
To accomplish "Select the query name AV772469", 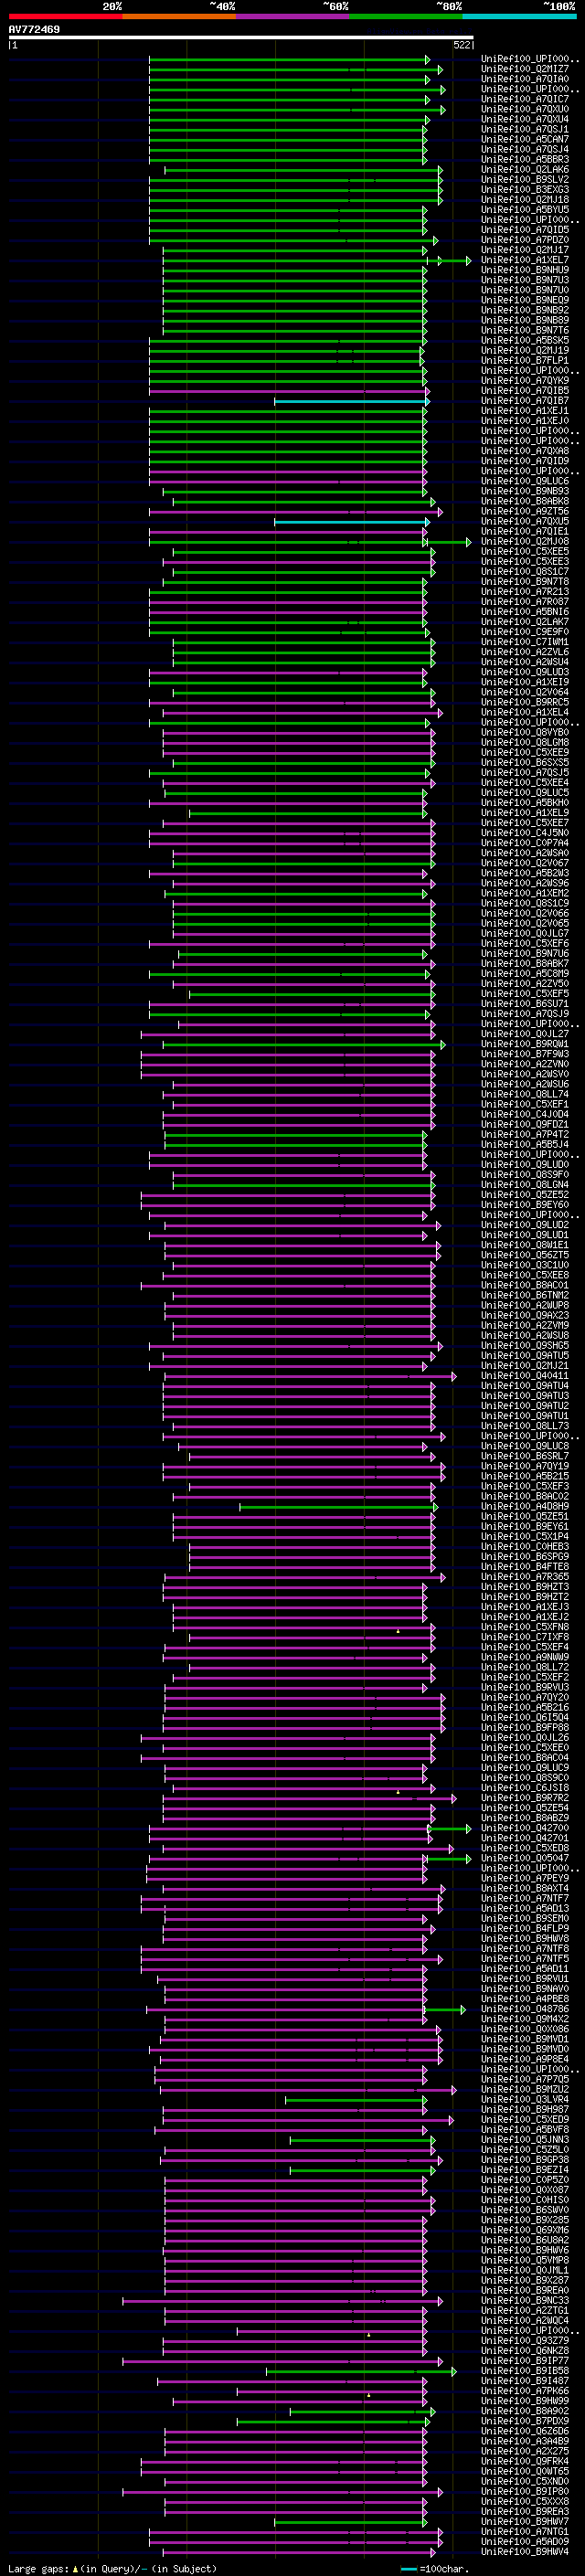I will click(x=34, y=29).
